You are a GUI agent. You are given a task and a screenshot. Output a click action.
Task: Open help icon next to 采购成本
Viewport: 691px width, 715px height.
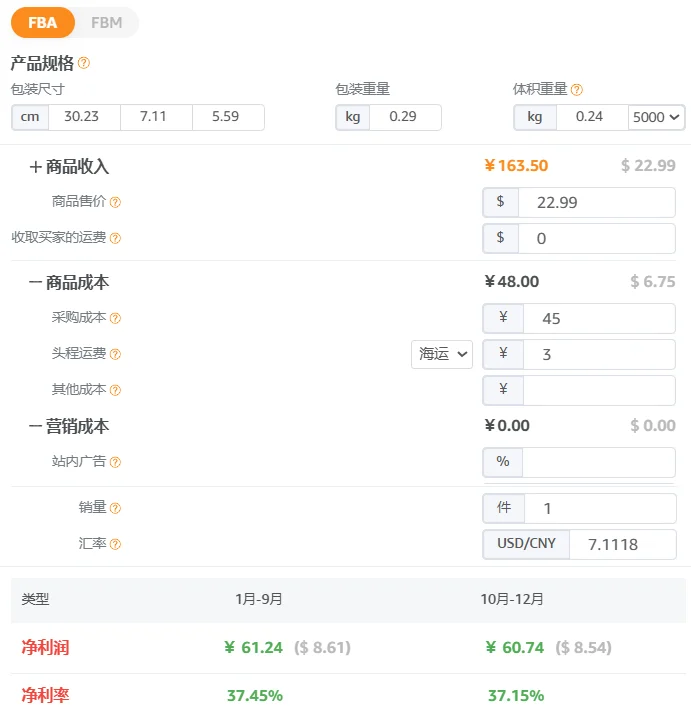[x=115, y=318]
